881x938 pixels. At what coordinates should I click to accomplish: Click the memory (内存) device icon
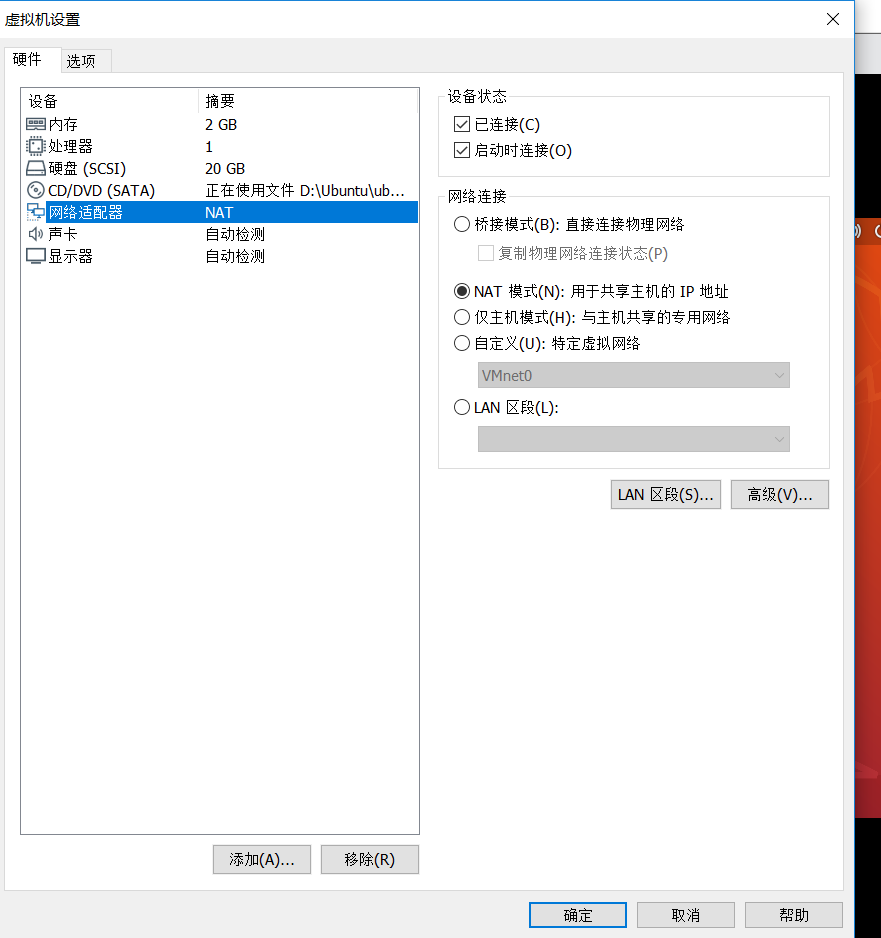coord(36,124)
